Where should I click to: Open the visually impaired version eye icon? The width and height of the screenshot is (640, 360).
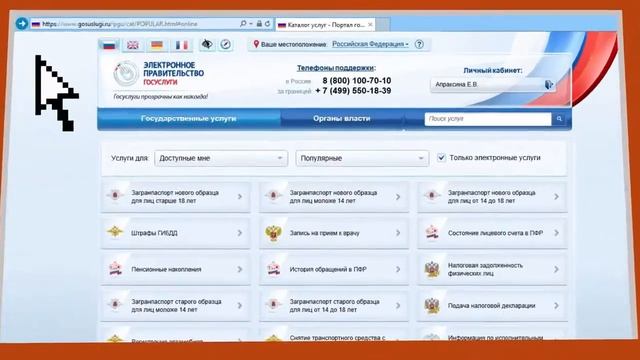pos(207,44)
